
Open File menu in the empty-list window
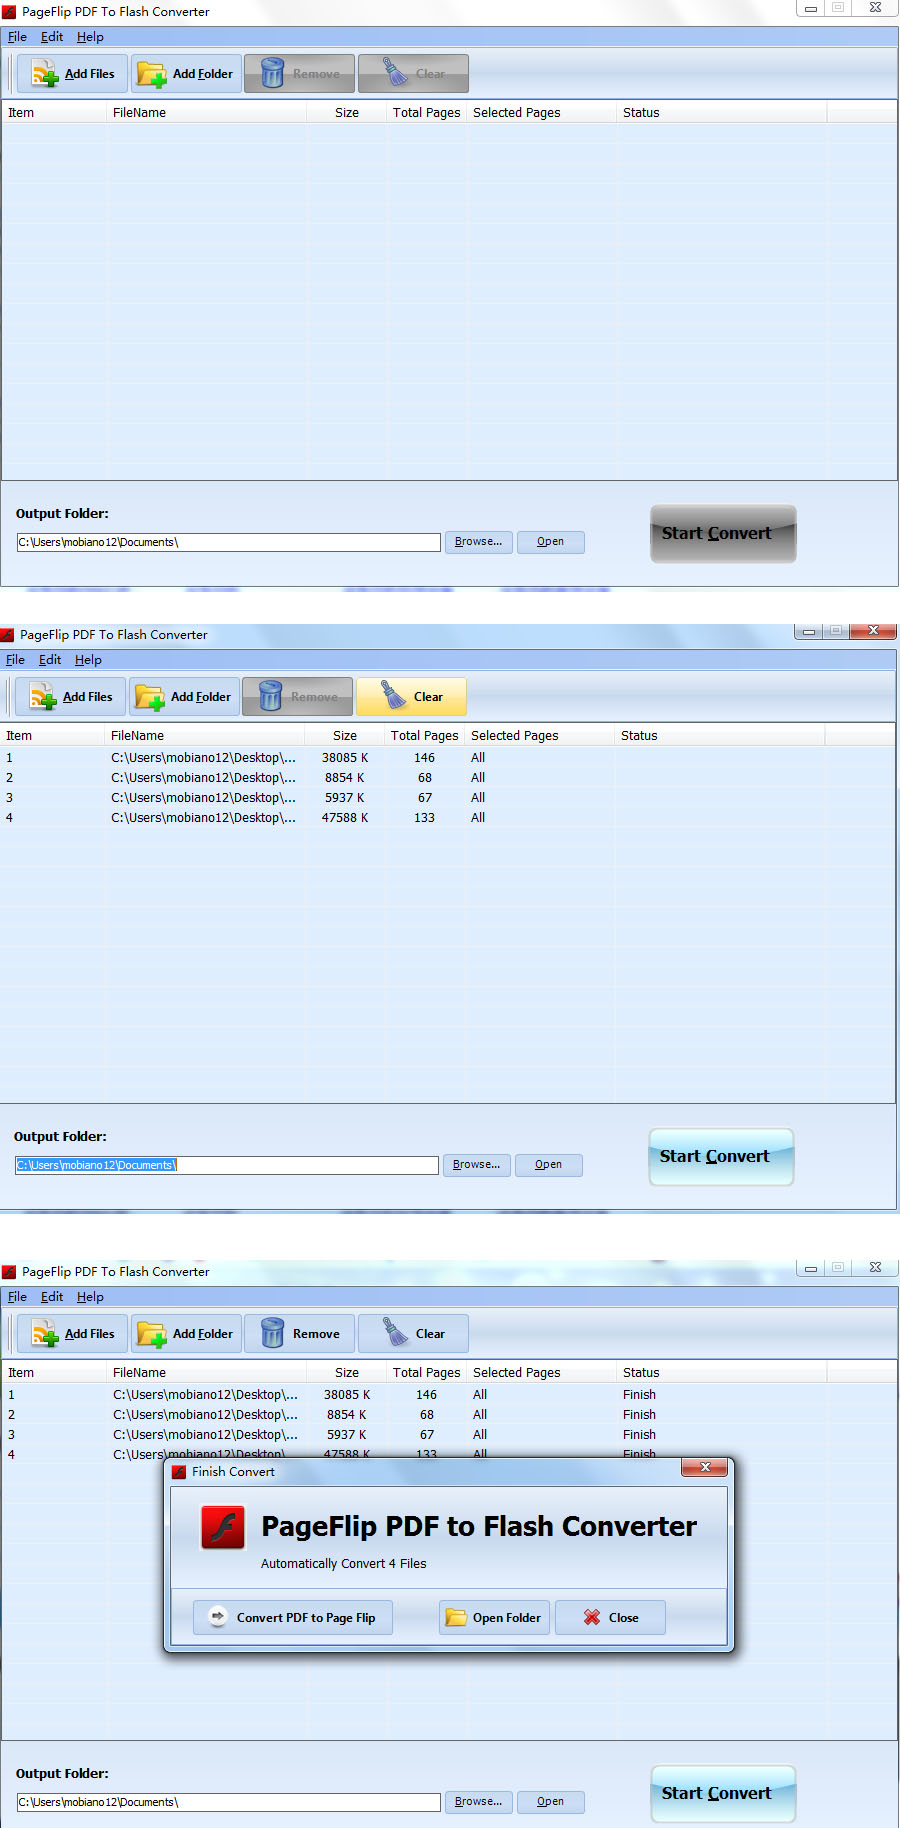coord(17,37)
